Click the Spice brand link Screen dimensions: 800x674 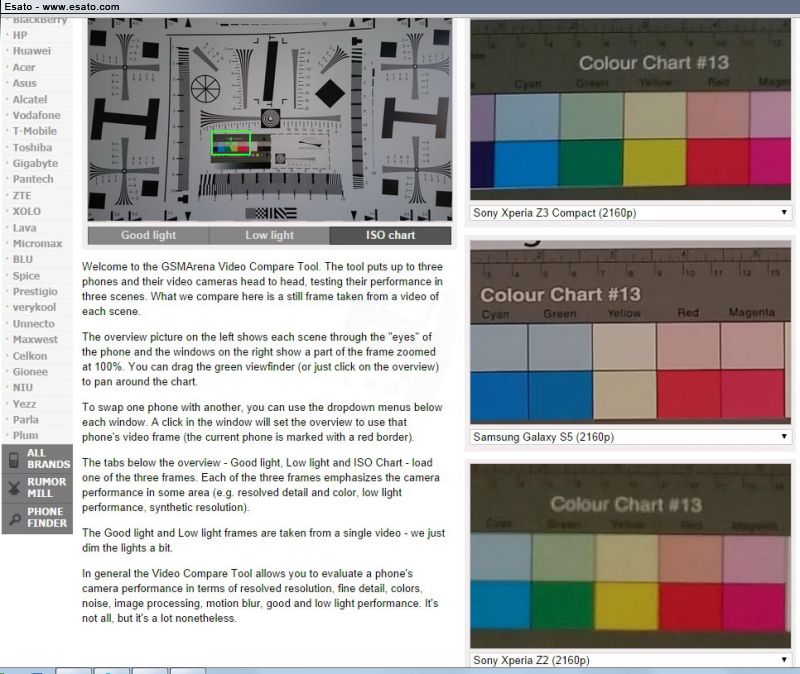(x=26, y=276)
